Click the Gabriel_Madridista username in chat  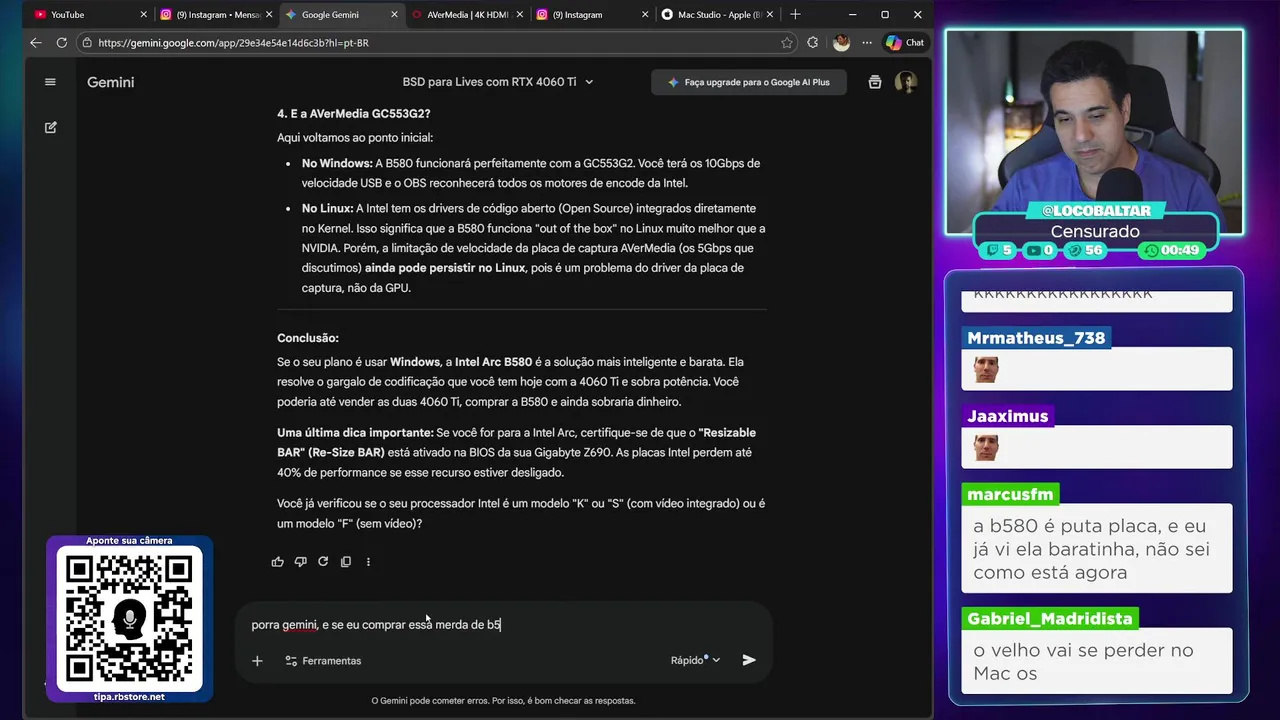(x=1050, y=619)
